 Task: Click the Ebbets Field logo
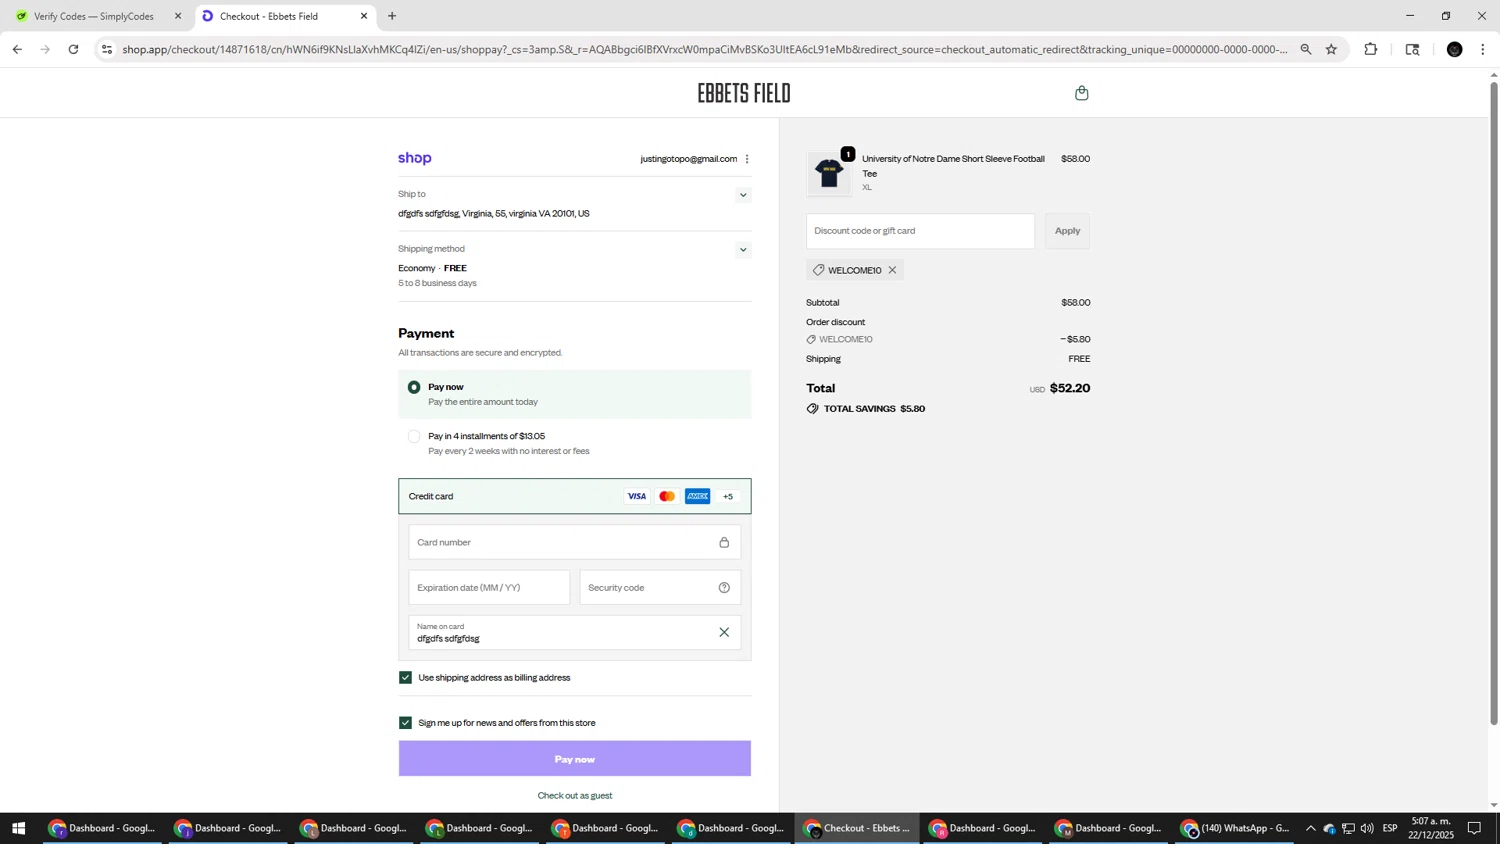[x=744, y=94]
